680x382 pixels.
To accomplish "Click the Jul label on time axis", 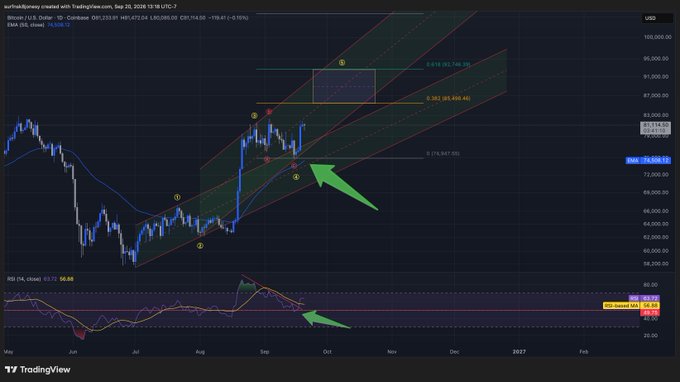I will 136,352.
